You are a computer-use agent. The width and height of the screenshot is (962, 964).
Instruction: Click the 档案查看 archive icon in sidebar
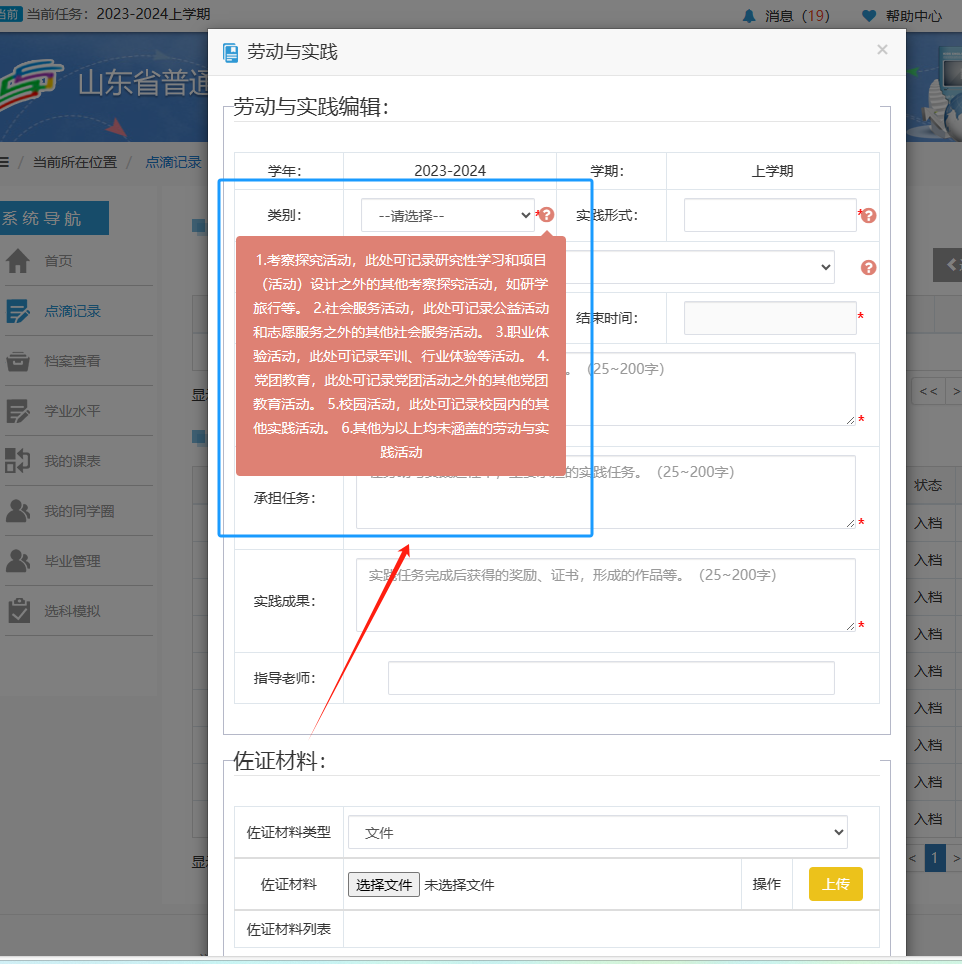tap(18, 361)
